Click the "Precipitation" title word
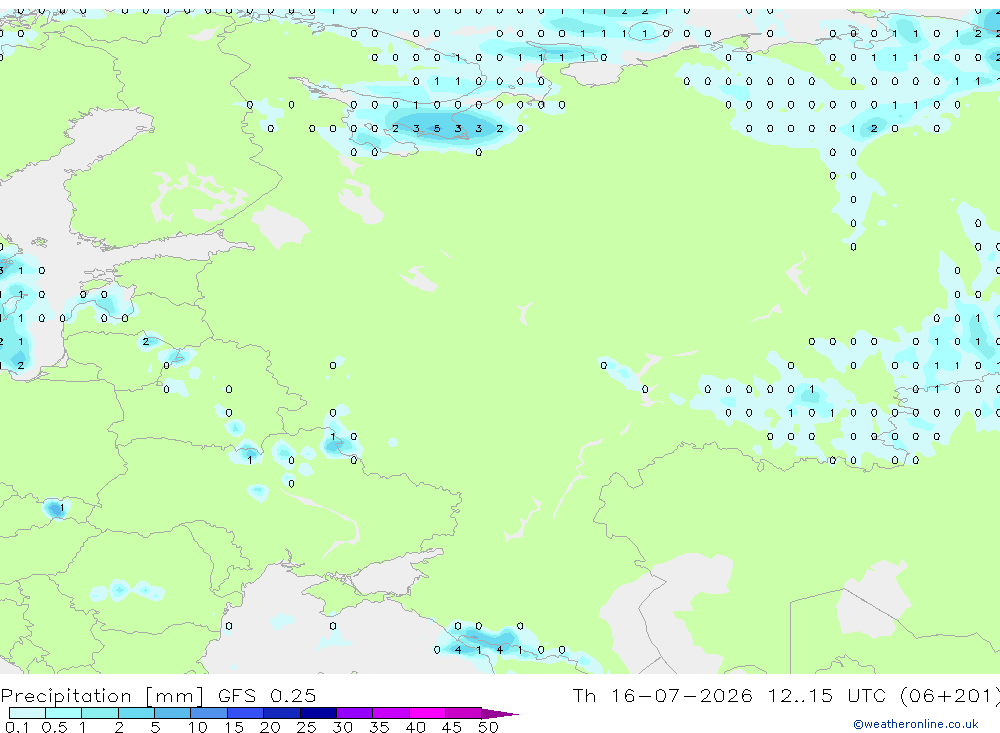 66,695
